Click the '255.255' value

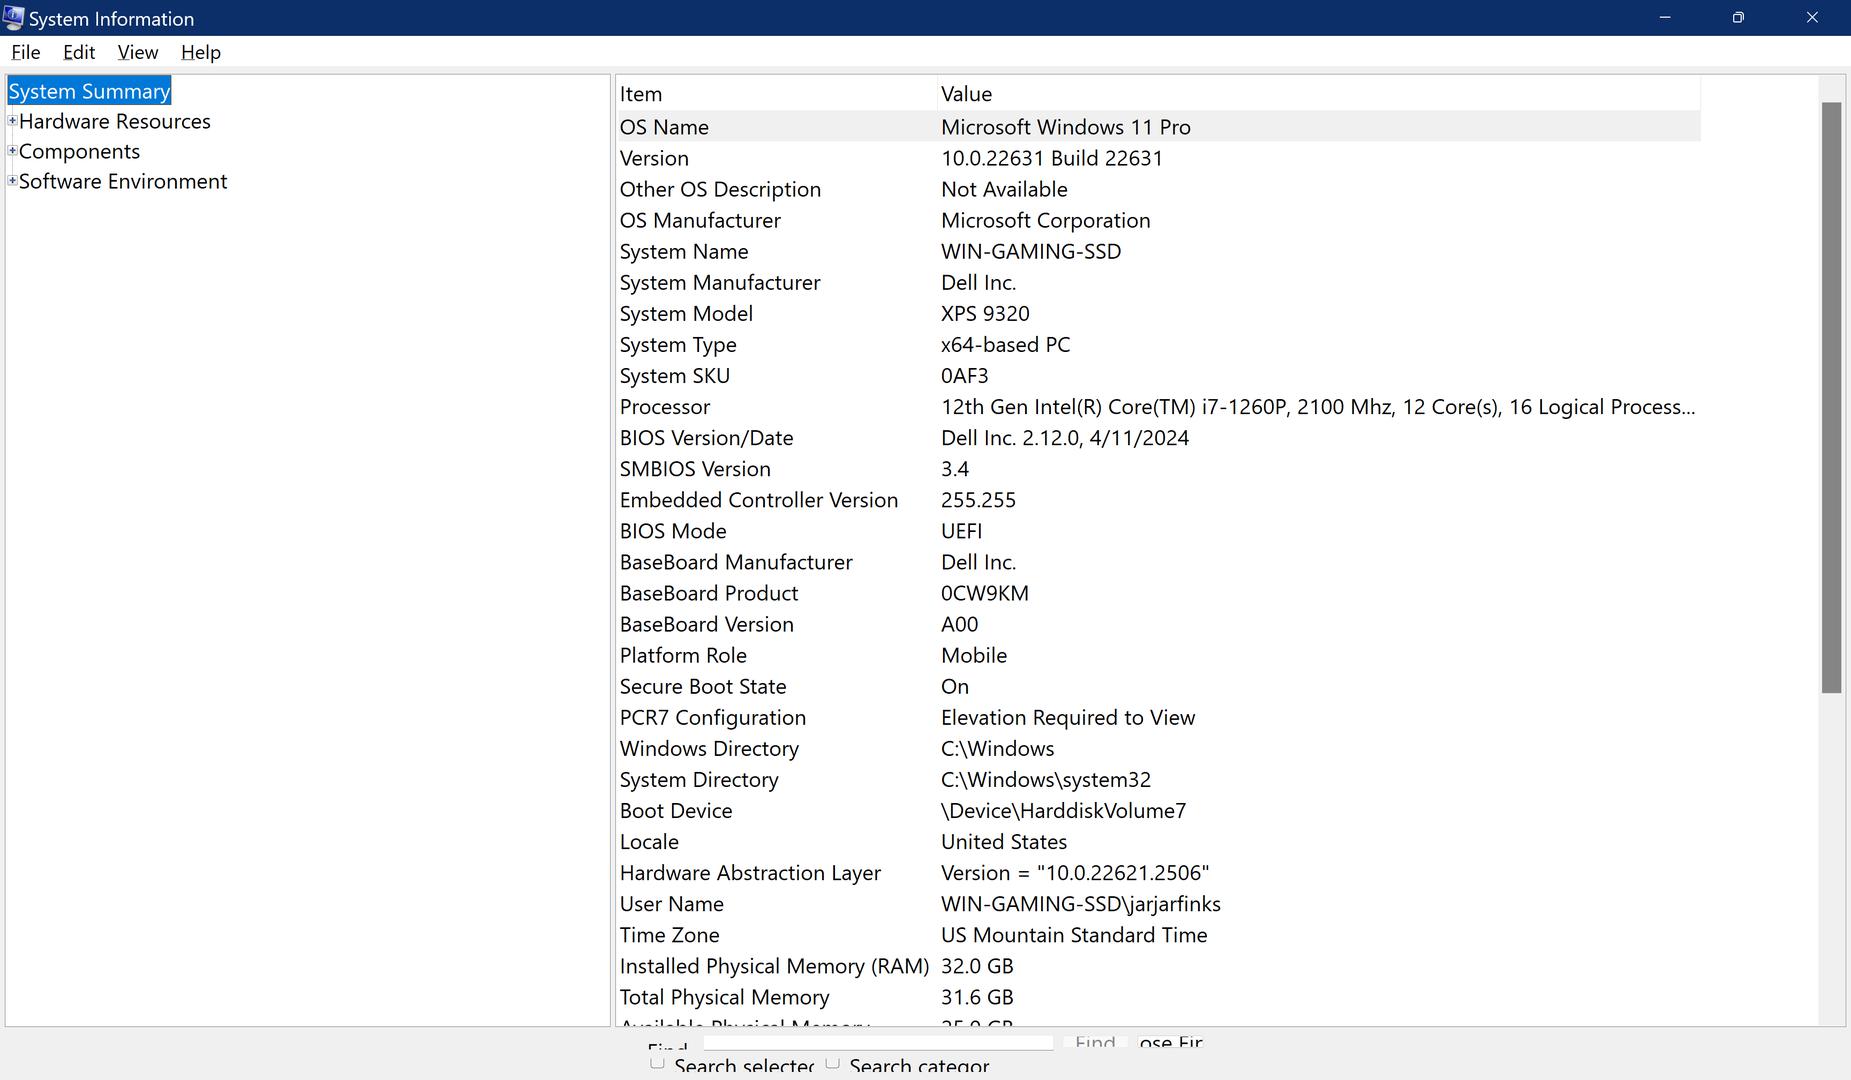(x=978, y=499)
